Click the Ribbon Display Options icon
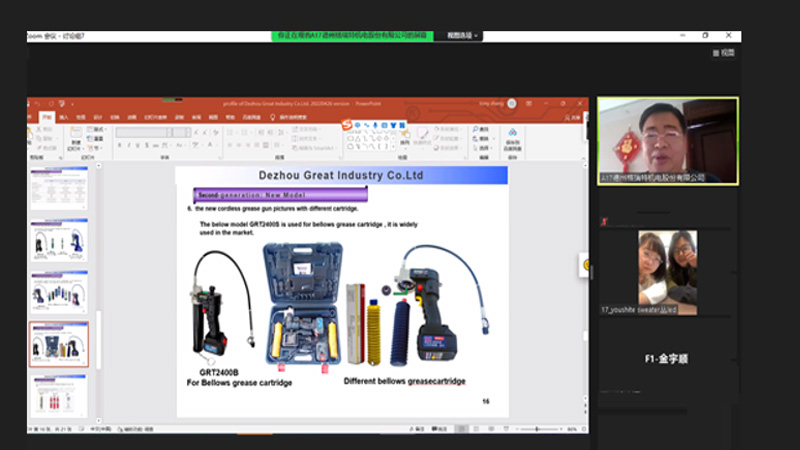Screen dimensions: 800x450 pos(529,104)
